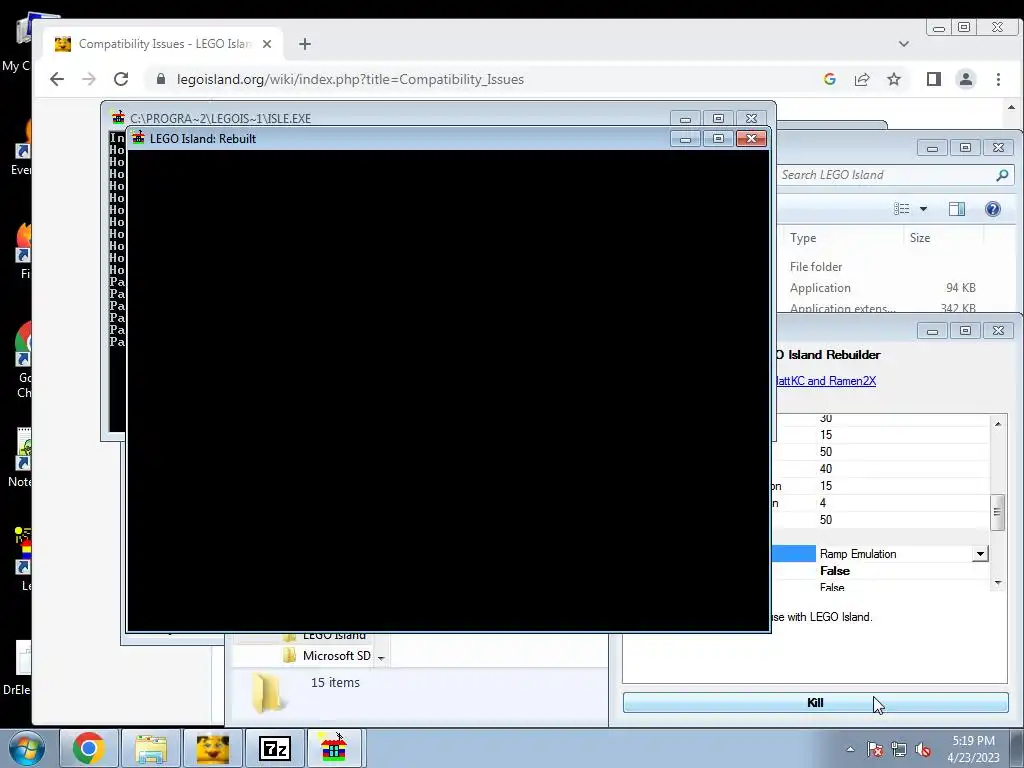Open a new Chrome tab
Viewport: 1024px width, 768px height.
pos(305,44)
